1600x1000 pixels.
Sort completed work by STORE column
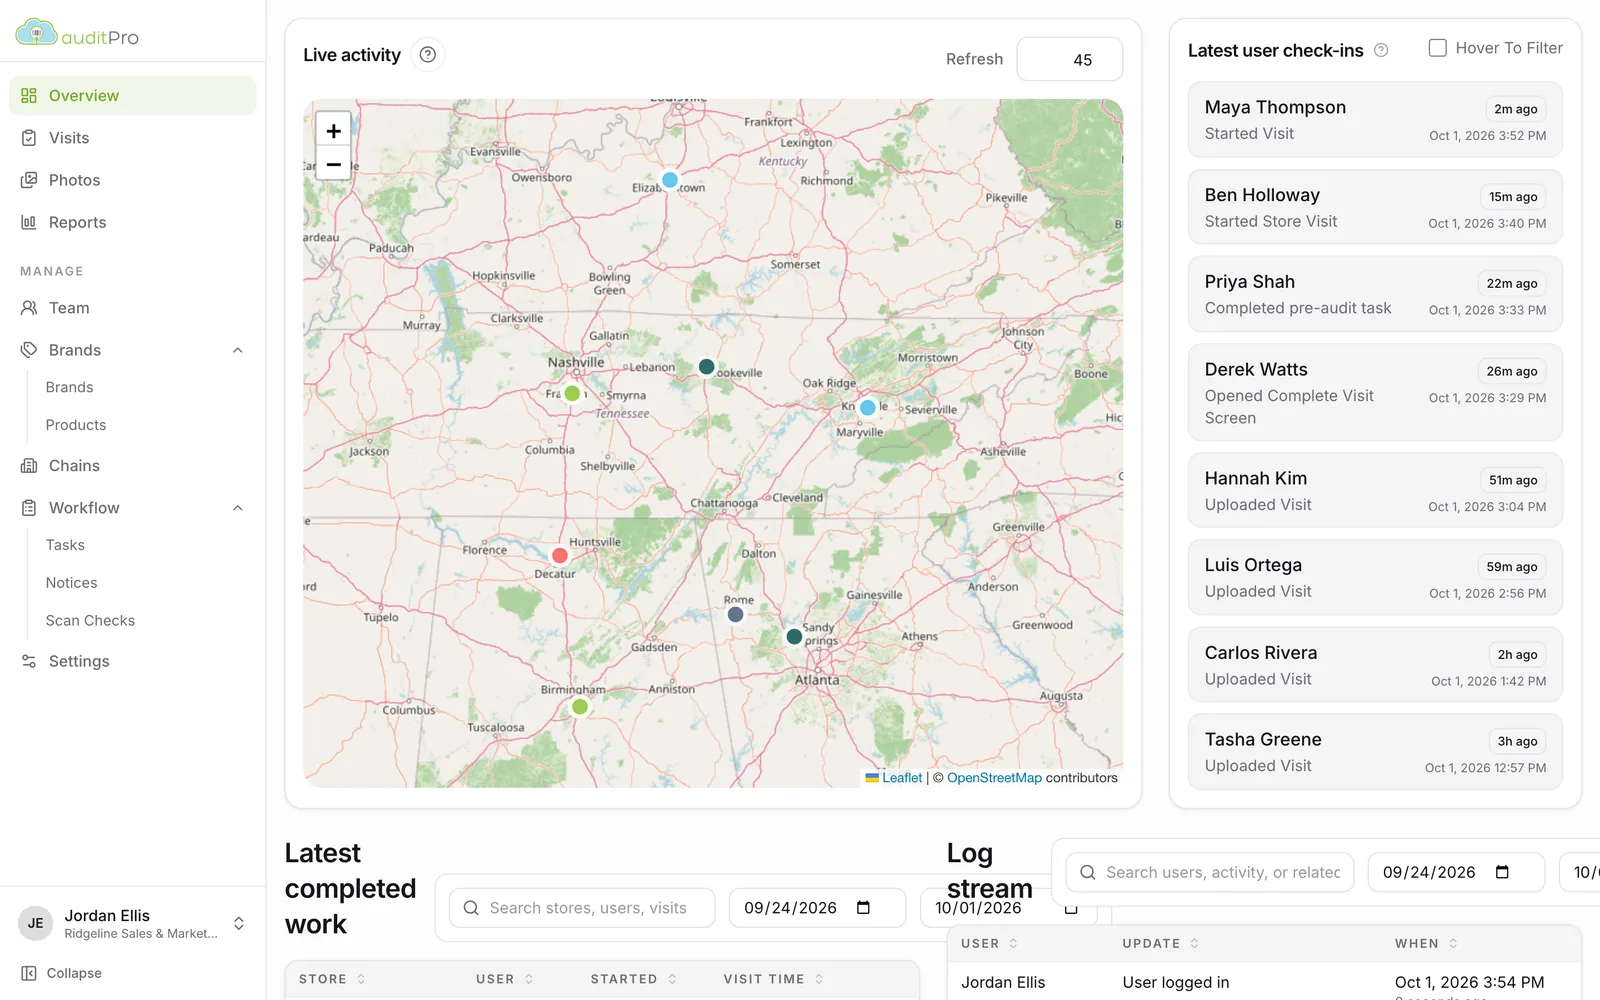pyautogui.click(x=333, y=979)
